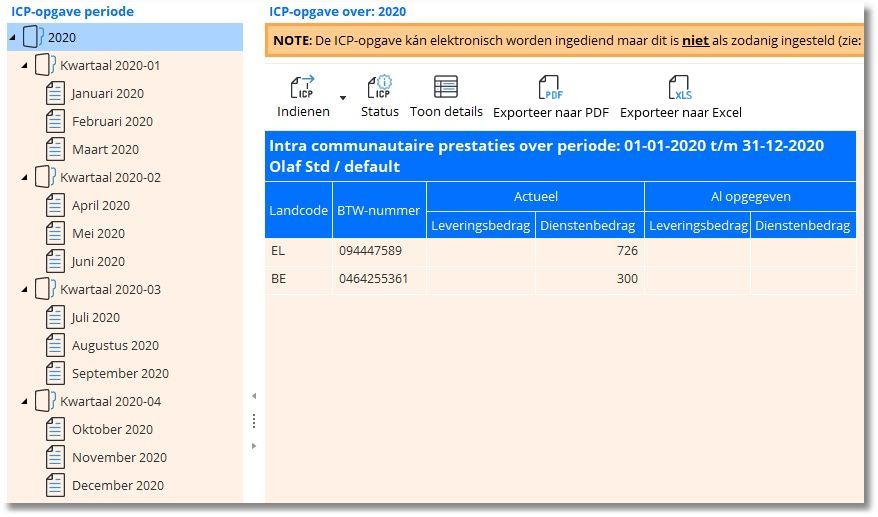Click the vertical splitter handle between panels
The image size is (878, 517).
pyautogui.click(x=254, y=420)
